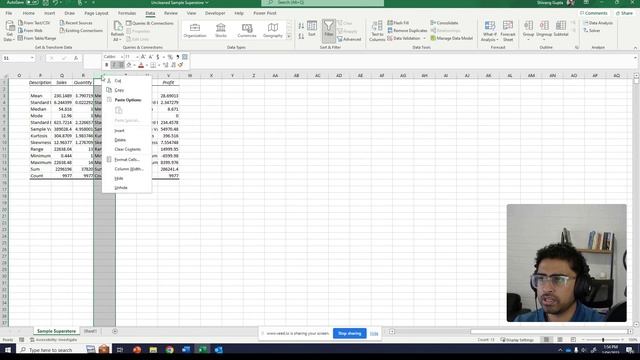Open the Queries & Connections pane

(150, 23)
